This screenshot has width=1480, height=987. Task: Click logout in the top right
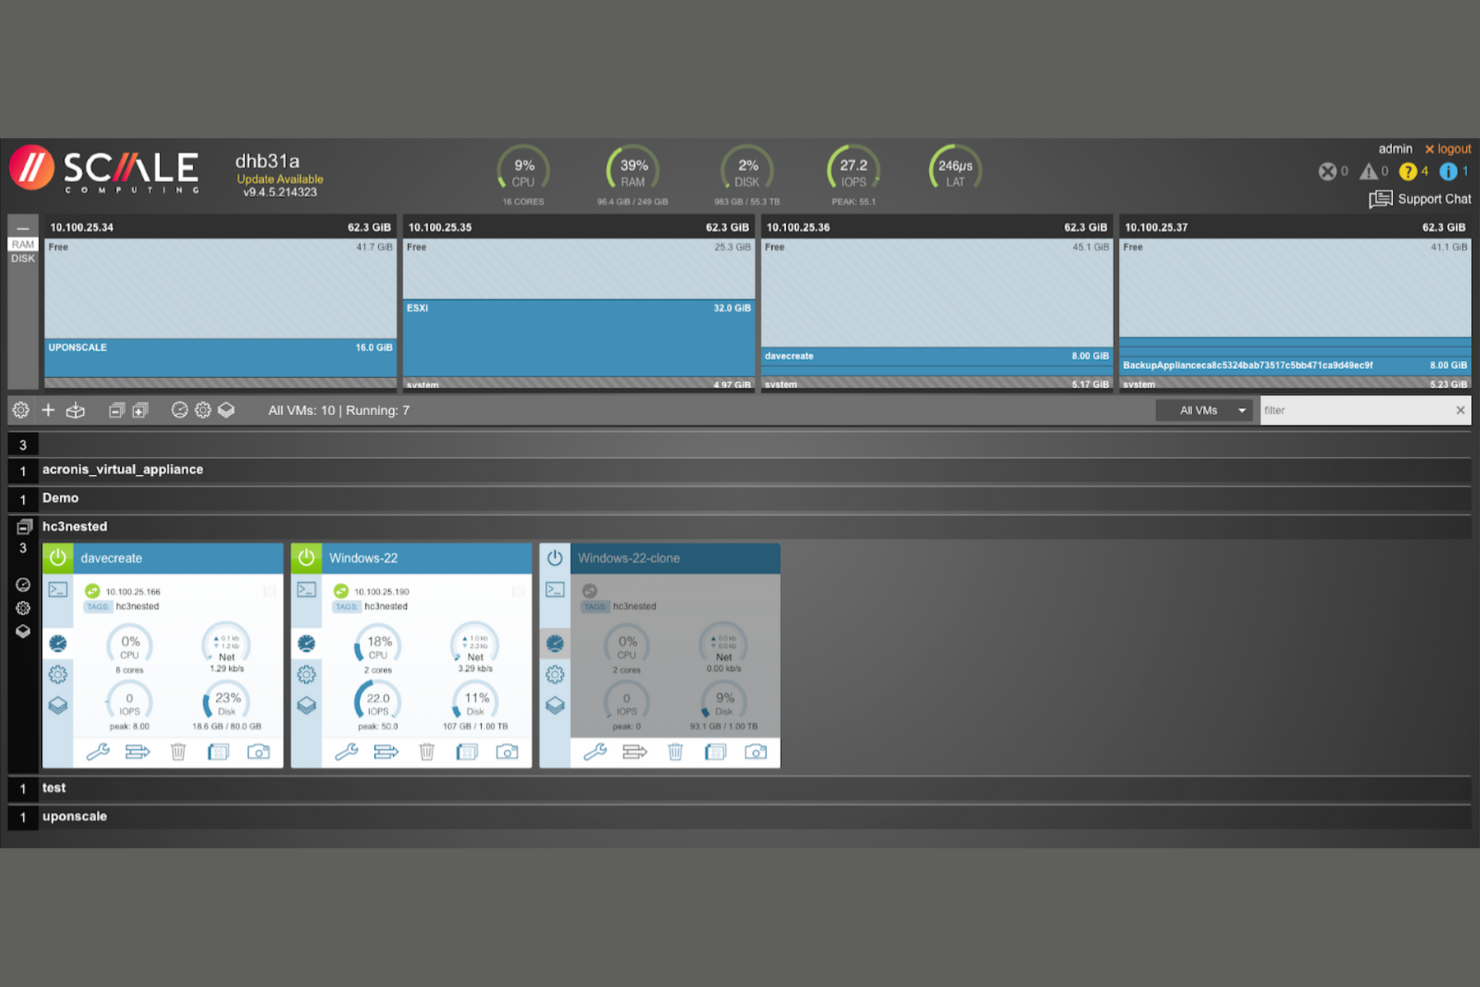click(x=1447, y=148)
